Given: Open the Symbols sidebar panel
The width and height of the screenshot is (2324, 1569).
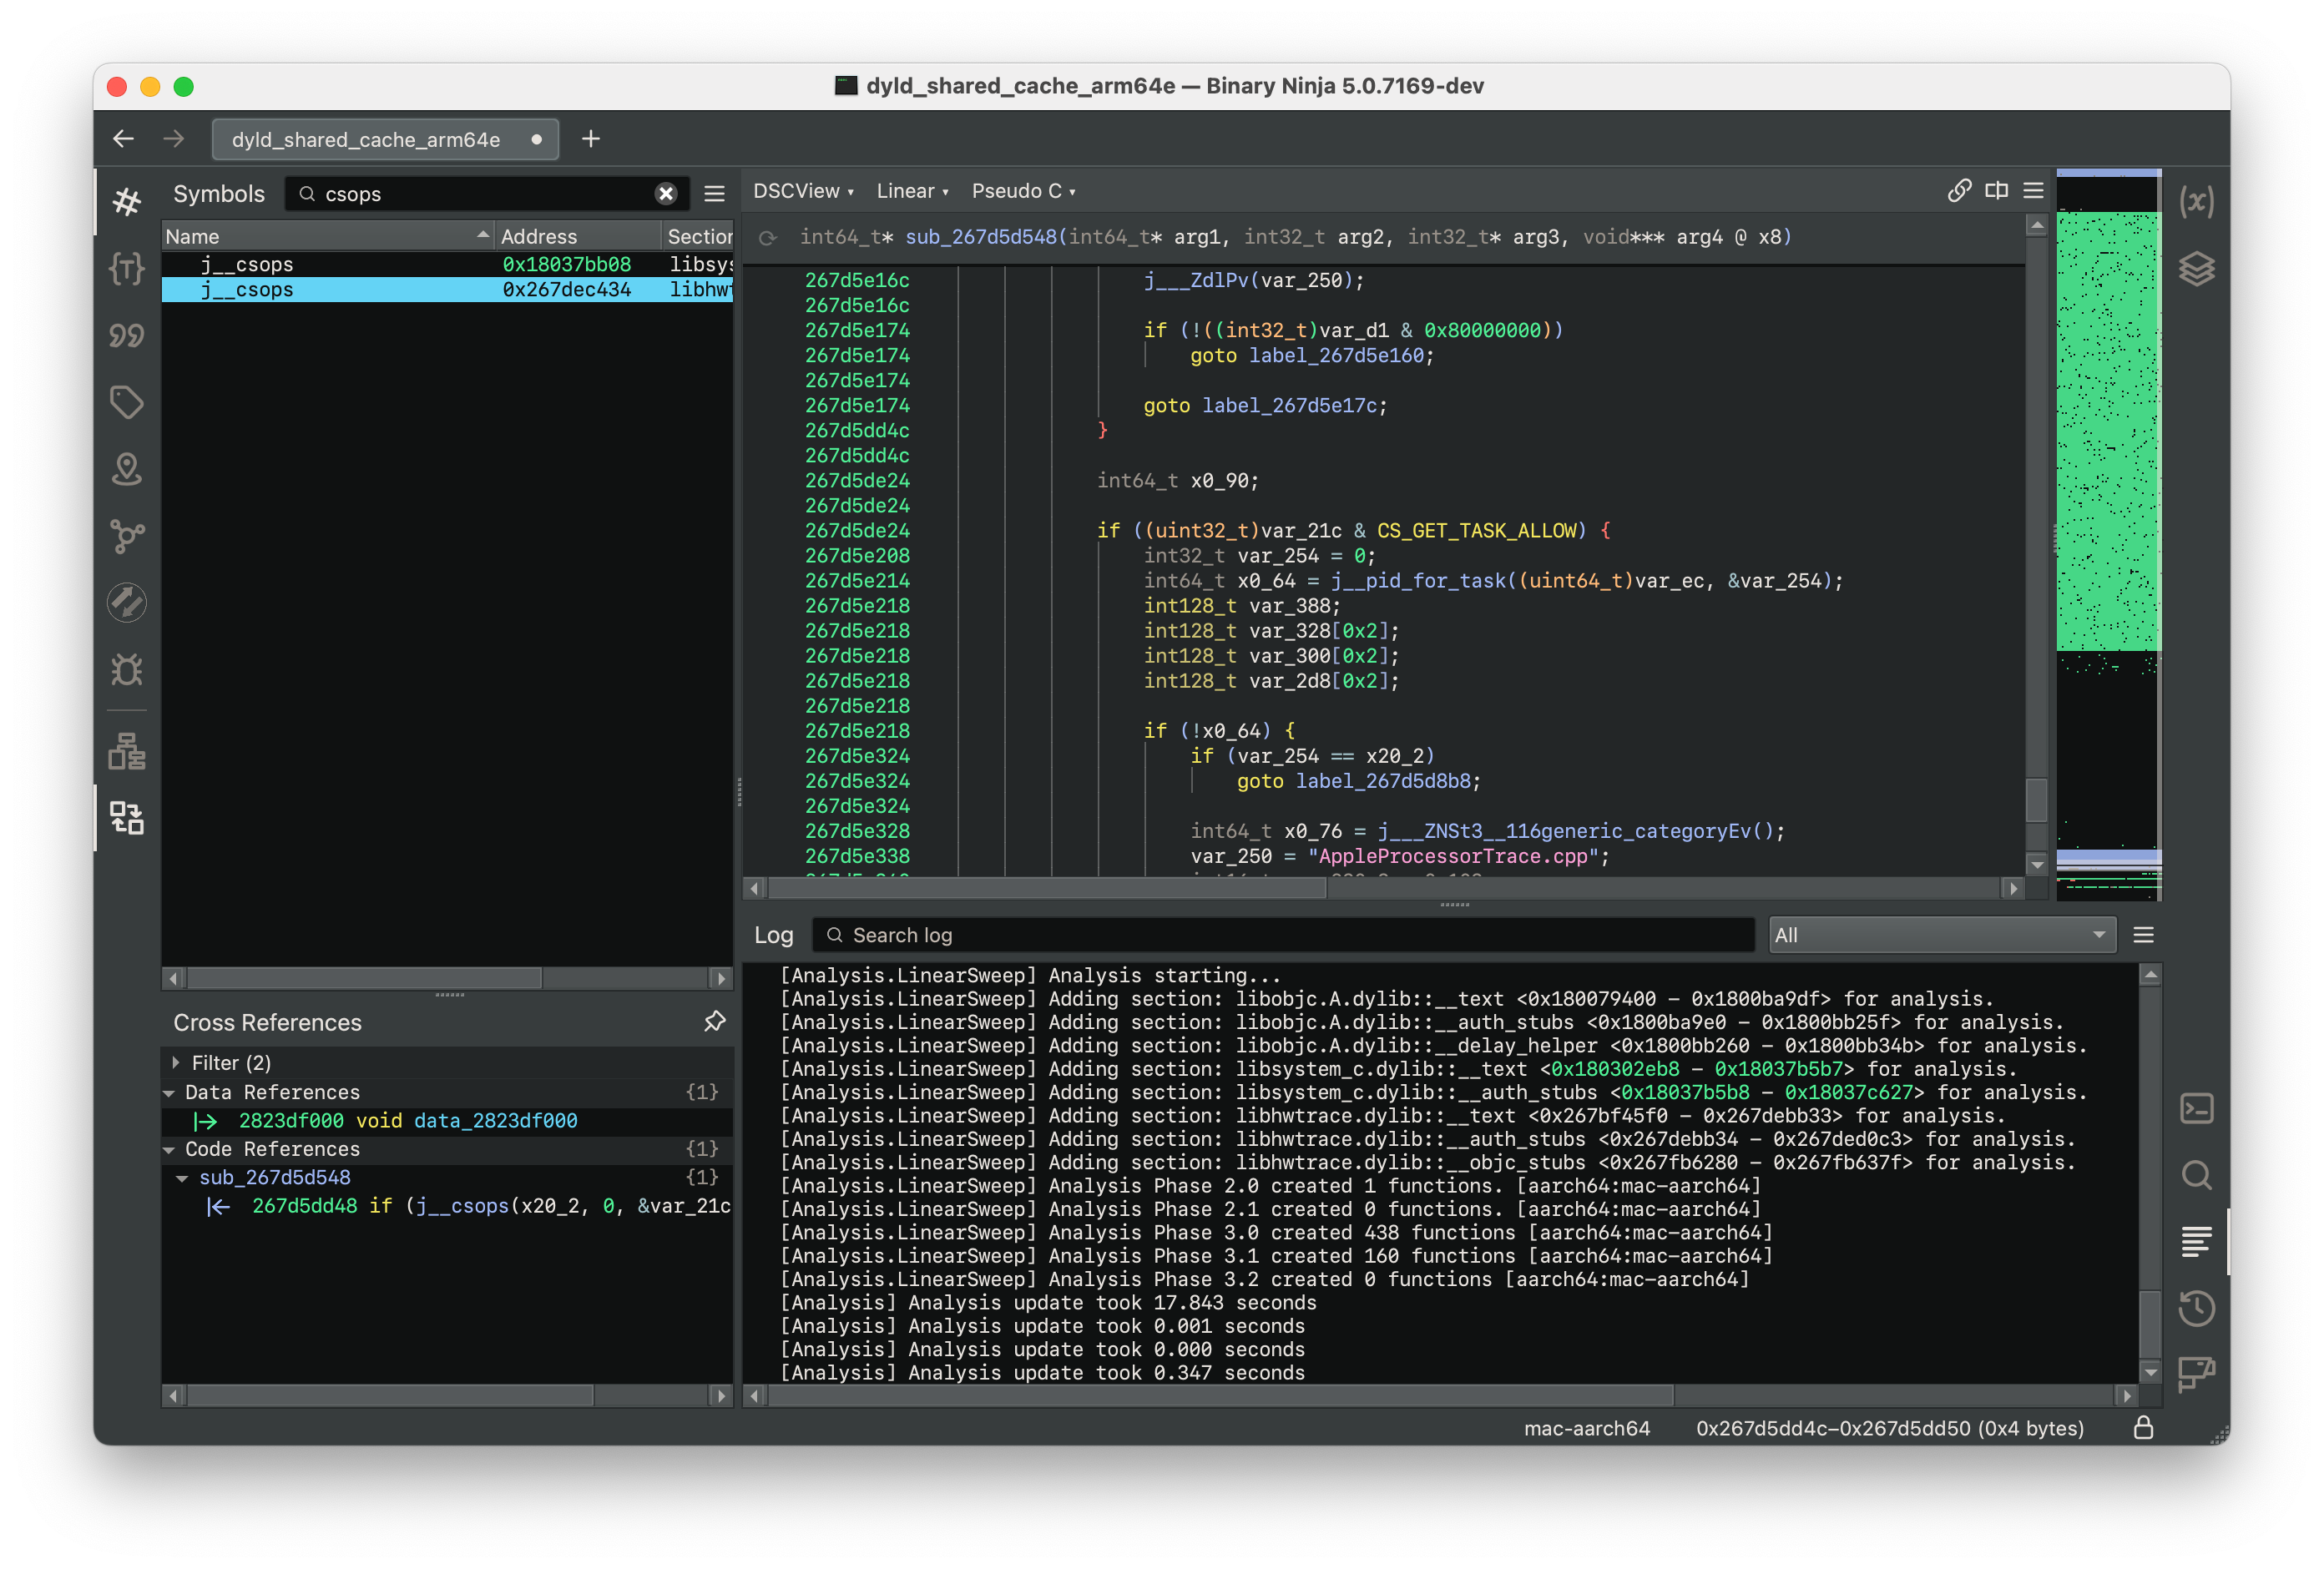Looking at the screenshot, I should coord(127,200).
